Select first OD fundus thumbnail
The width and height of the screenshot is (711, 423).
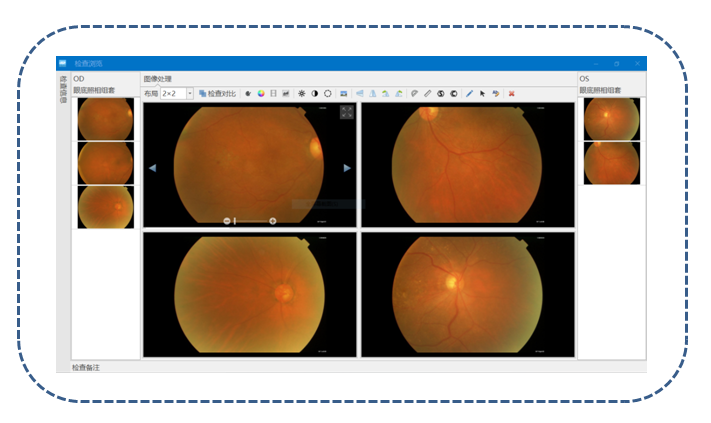coord(106,119)
